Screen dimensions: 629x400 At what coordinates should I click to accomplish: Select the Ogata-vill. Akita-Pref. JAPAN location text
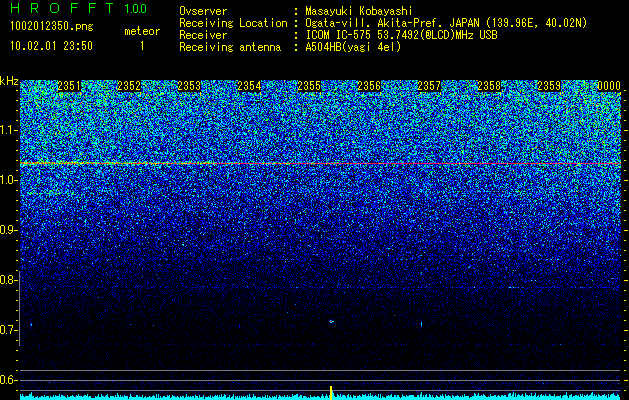tap(446, 23)
